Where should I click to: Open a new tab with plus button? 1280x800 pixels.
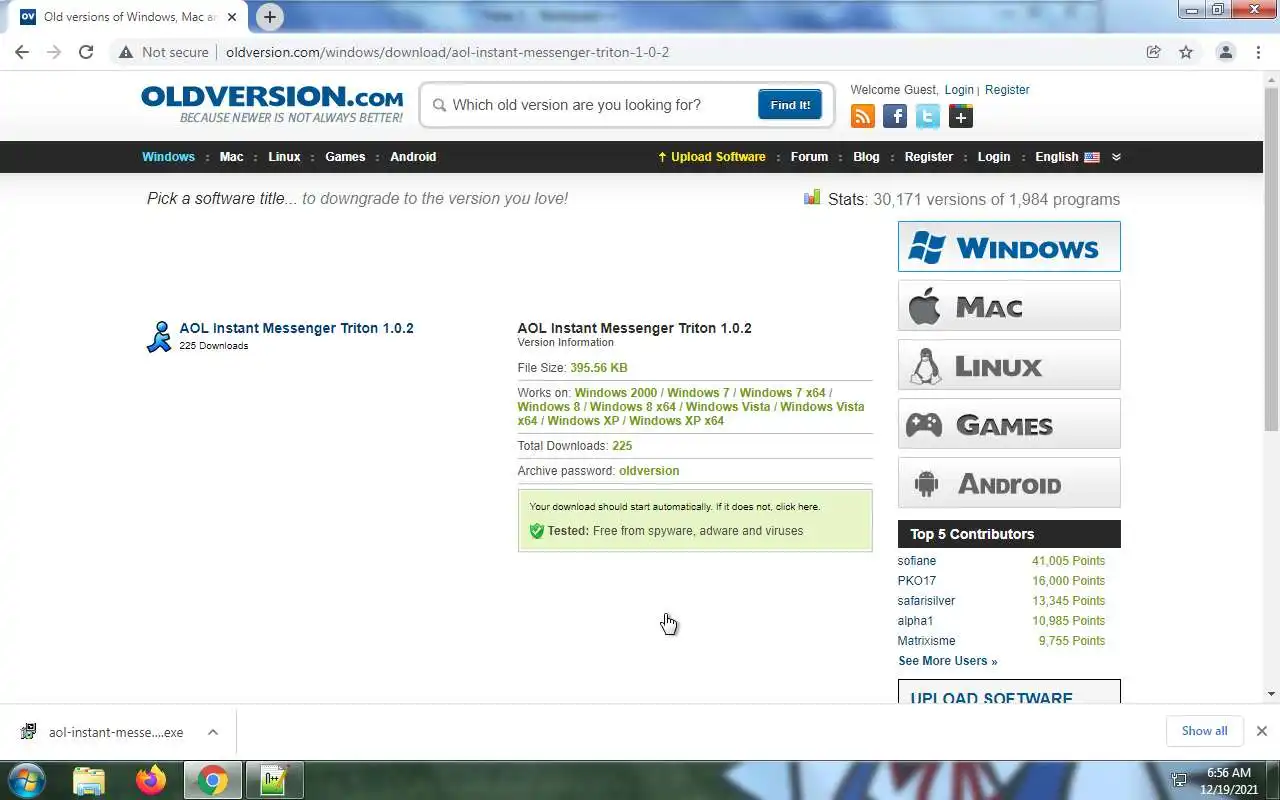(x=270, y=17)
